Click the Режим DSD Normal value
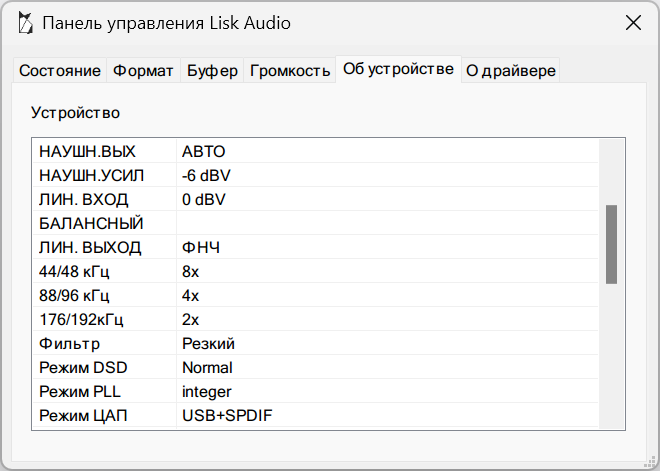The width and height of the screenshot is (660, 471). click(x=207, y=368)
